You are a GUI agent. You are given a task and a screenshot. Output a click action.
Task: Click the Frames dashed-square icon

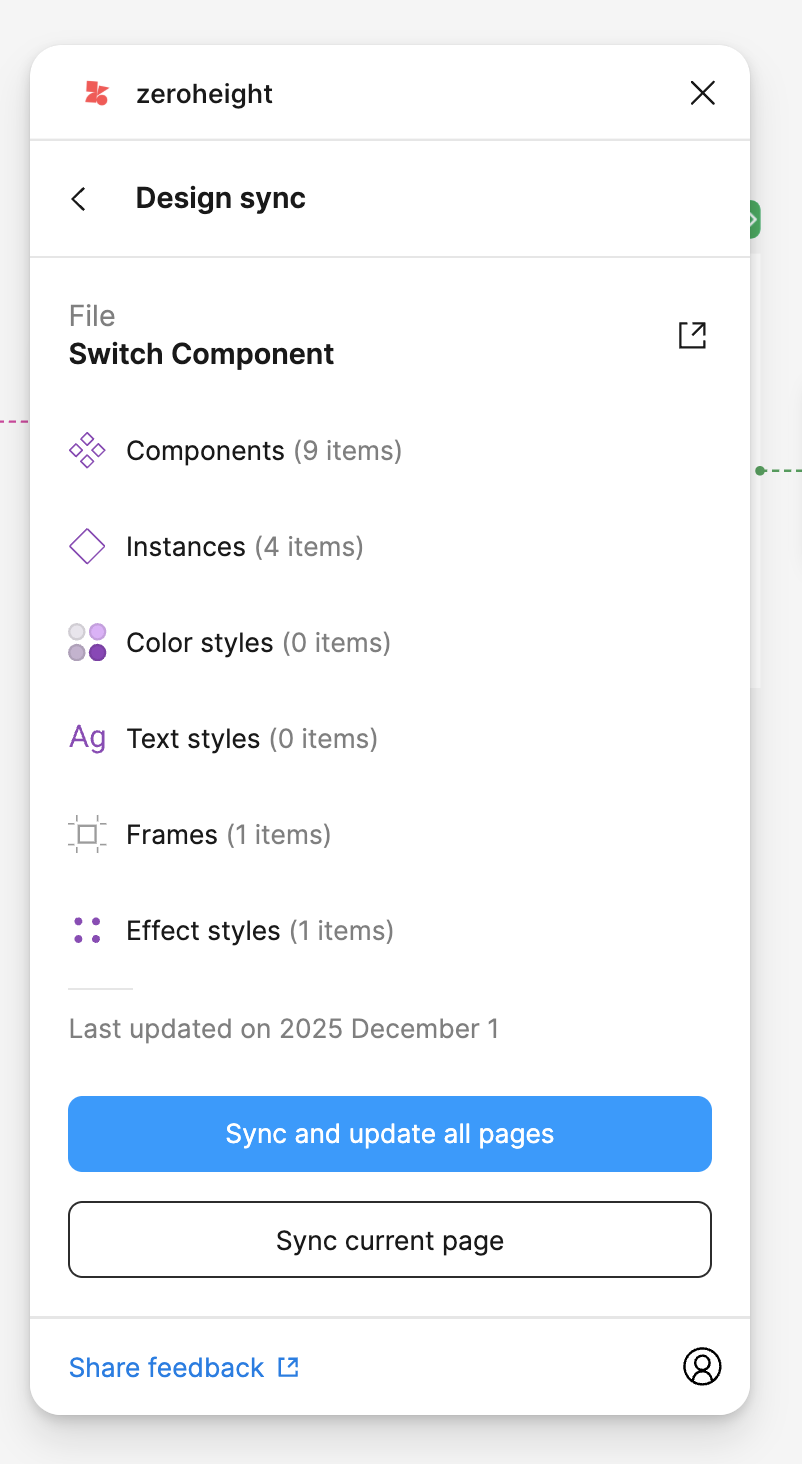tap(87, 835)
